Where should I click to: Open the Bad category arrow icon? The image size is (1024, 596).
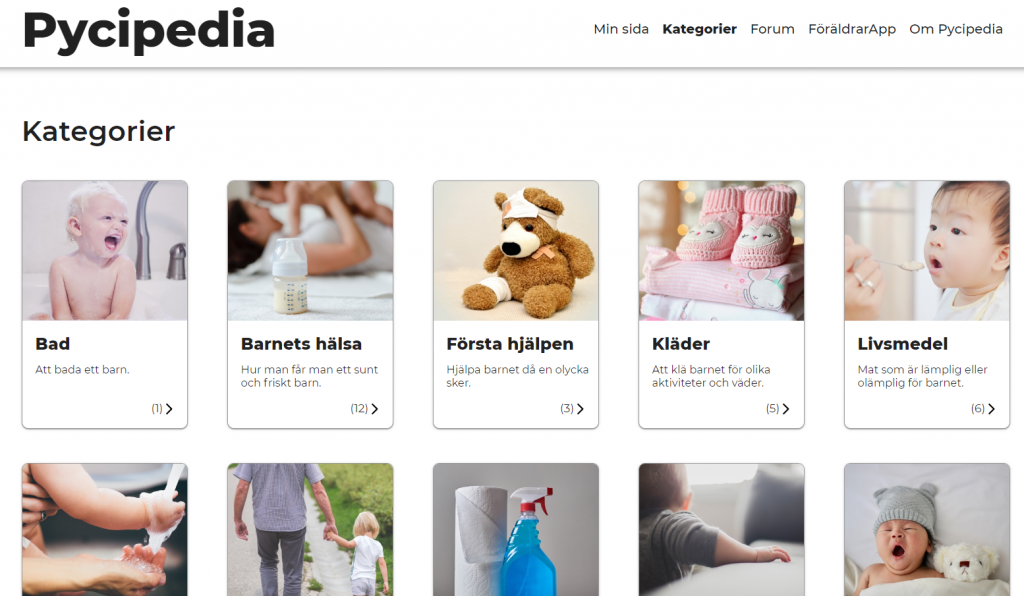[169, 409]
